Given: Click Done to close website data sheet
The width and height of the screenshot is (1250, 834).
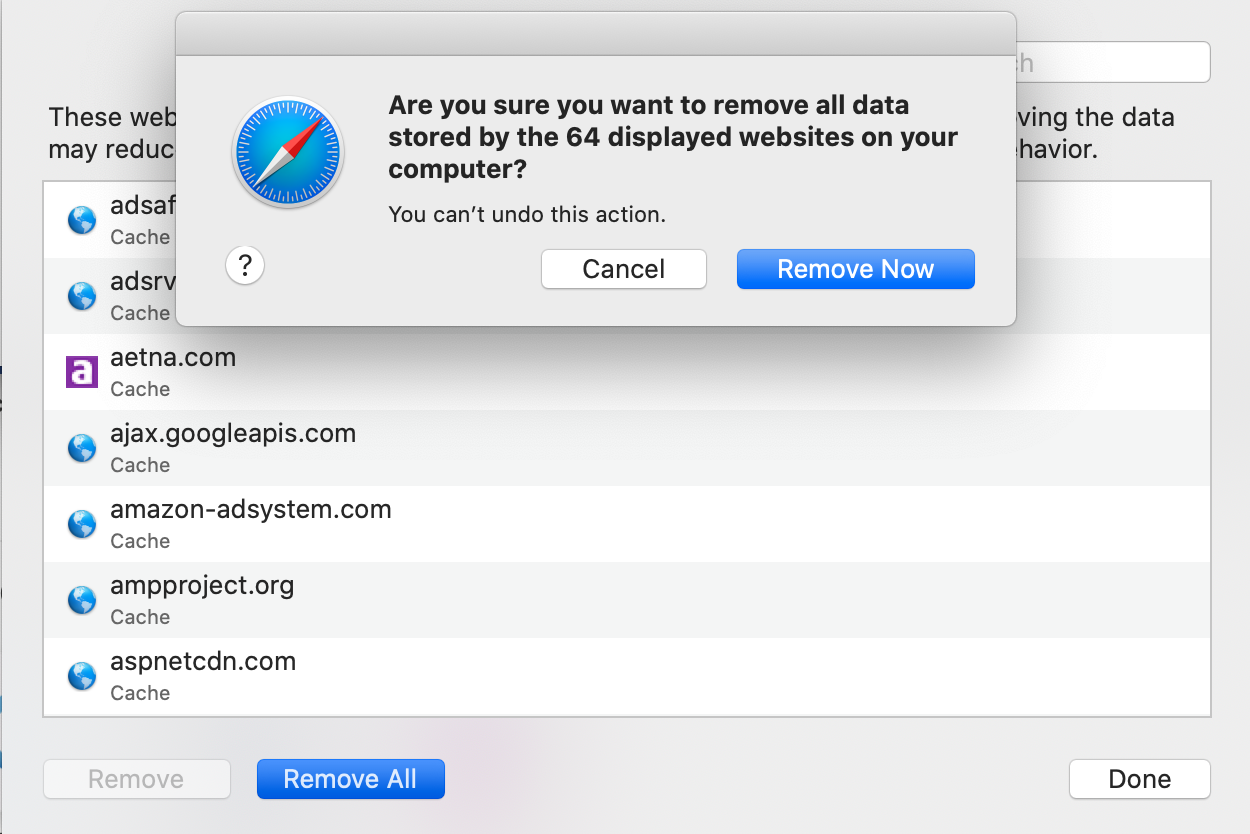Looking at the screenshot, I should (1140, 779).
